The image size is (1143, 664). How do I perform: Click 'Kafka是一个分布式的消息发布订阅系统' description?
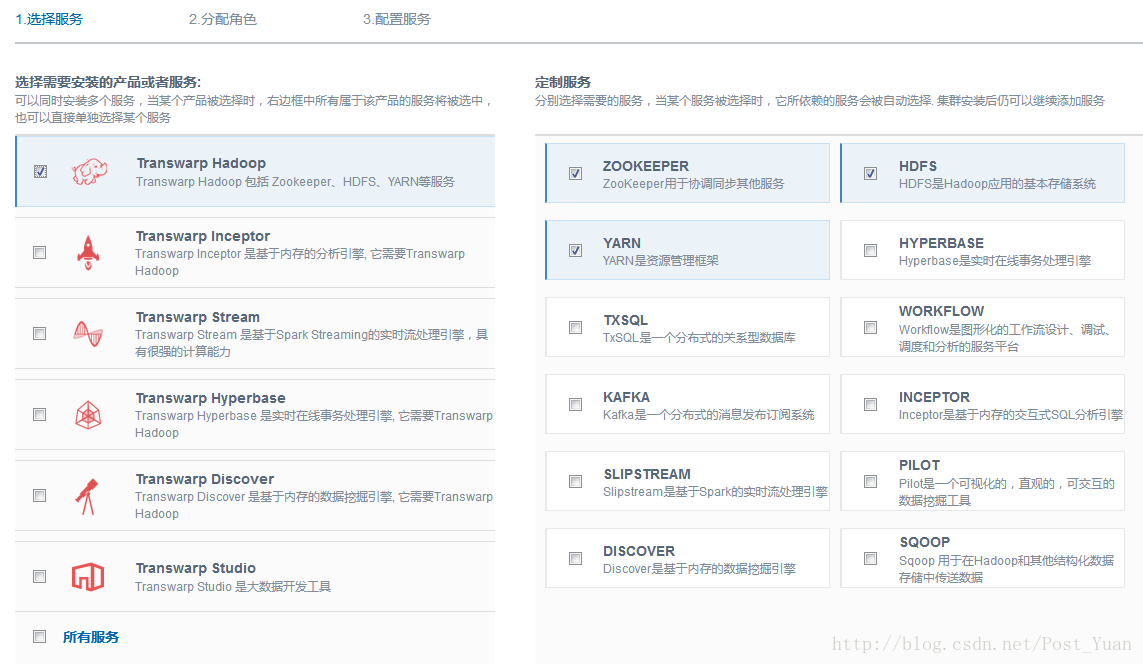(709, 415)
